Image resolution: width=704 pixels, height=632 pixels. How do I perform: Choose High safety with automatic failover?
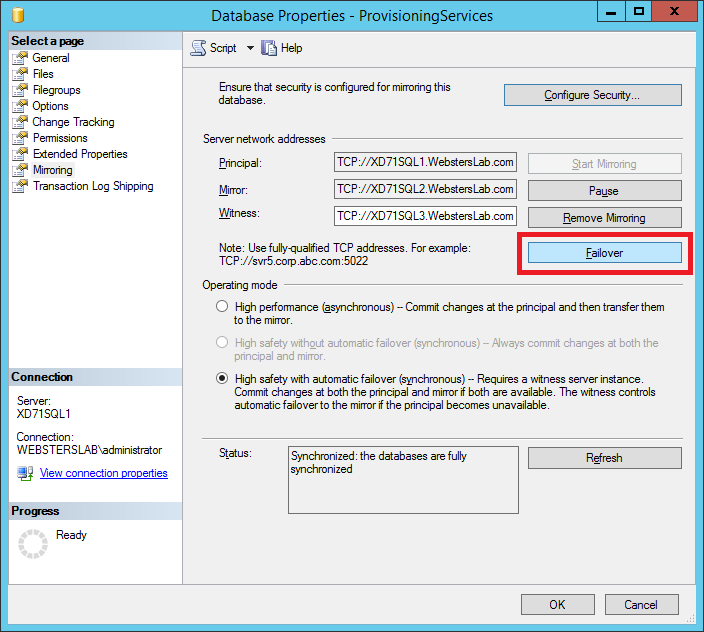(x=222, y=379)
